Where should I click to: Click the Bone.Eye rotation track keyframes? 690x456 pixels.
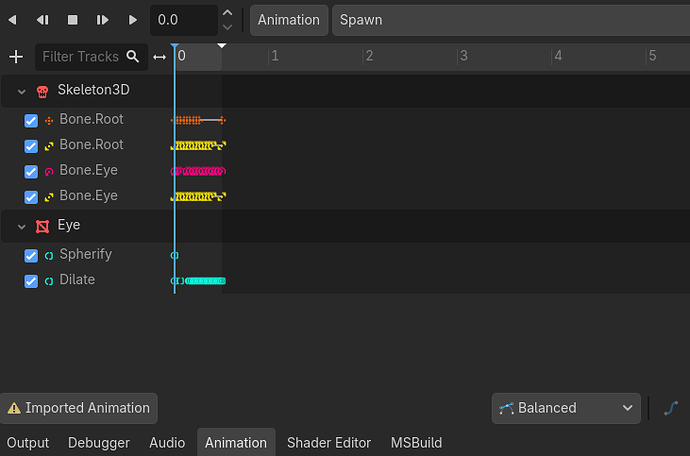(198, 171)
